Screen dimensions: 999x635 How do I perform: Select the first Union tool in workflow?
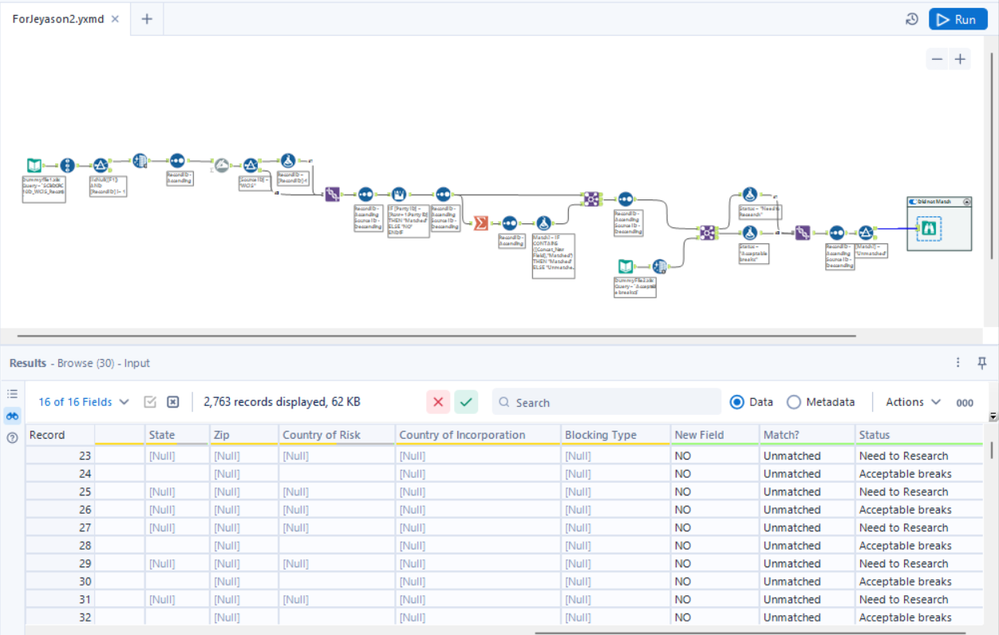coord(332,194)
